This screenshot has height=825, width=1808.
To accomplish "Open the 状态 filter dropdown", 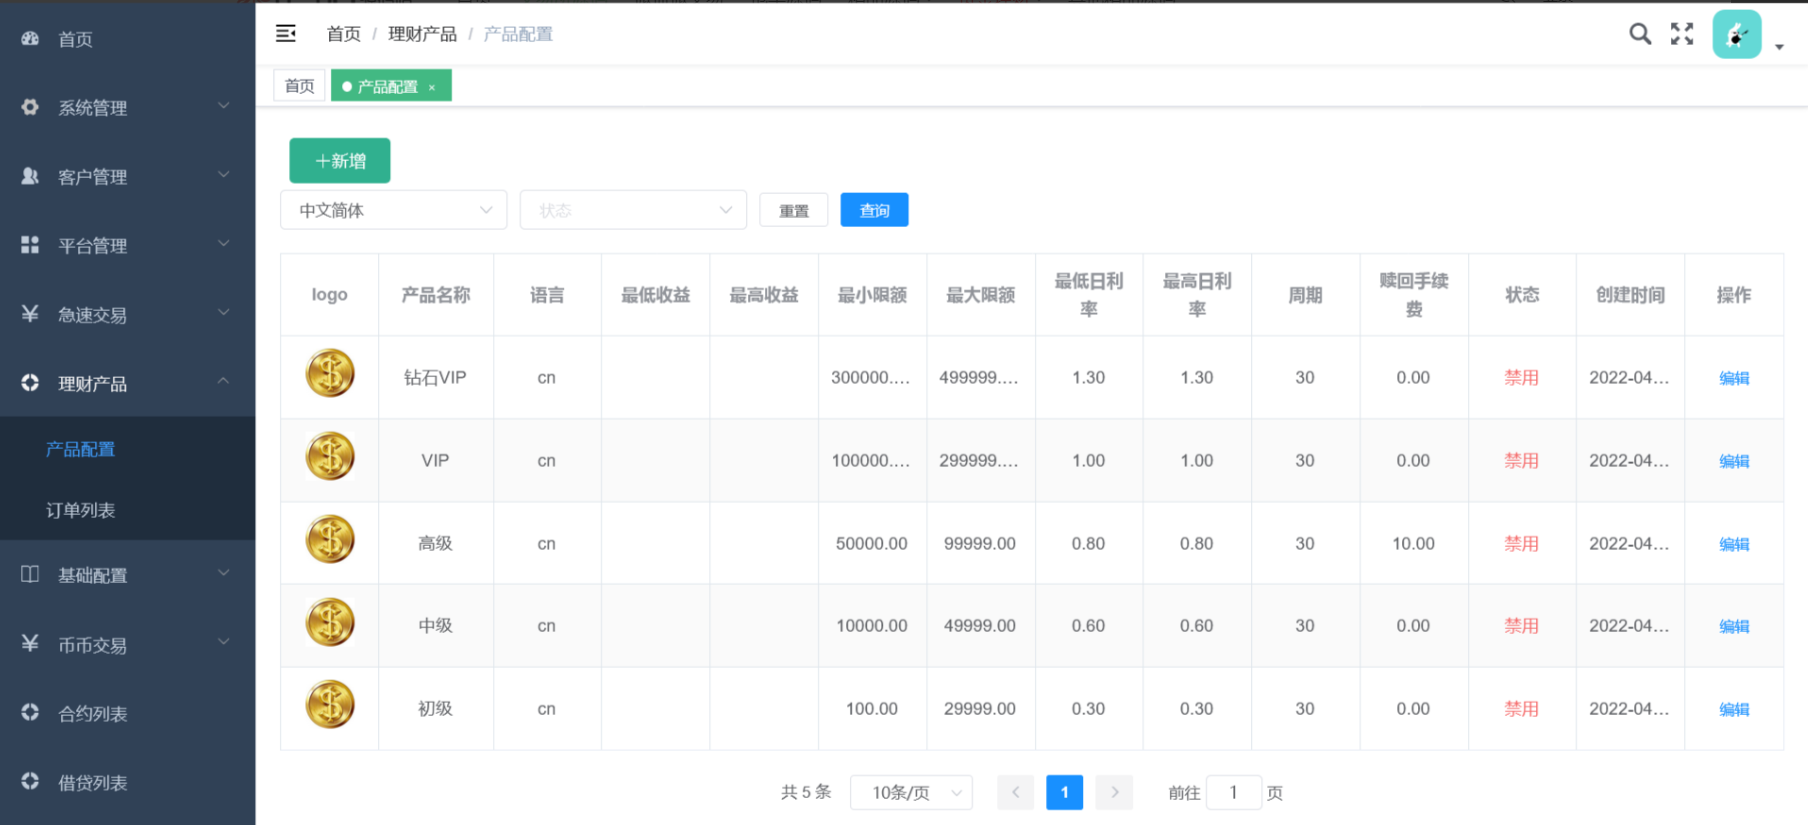I will pos(632,210).
